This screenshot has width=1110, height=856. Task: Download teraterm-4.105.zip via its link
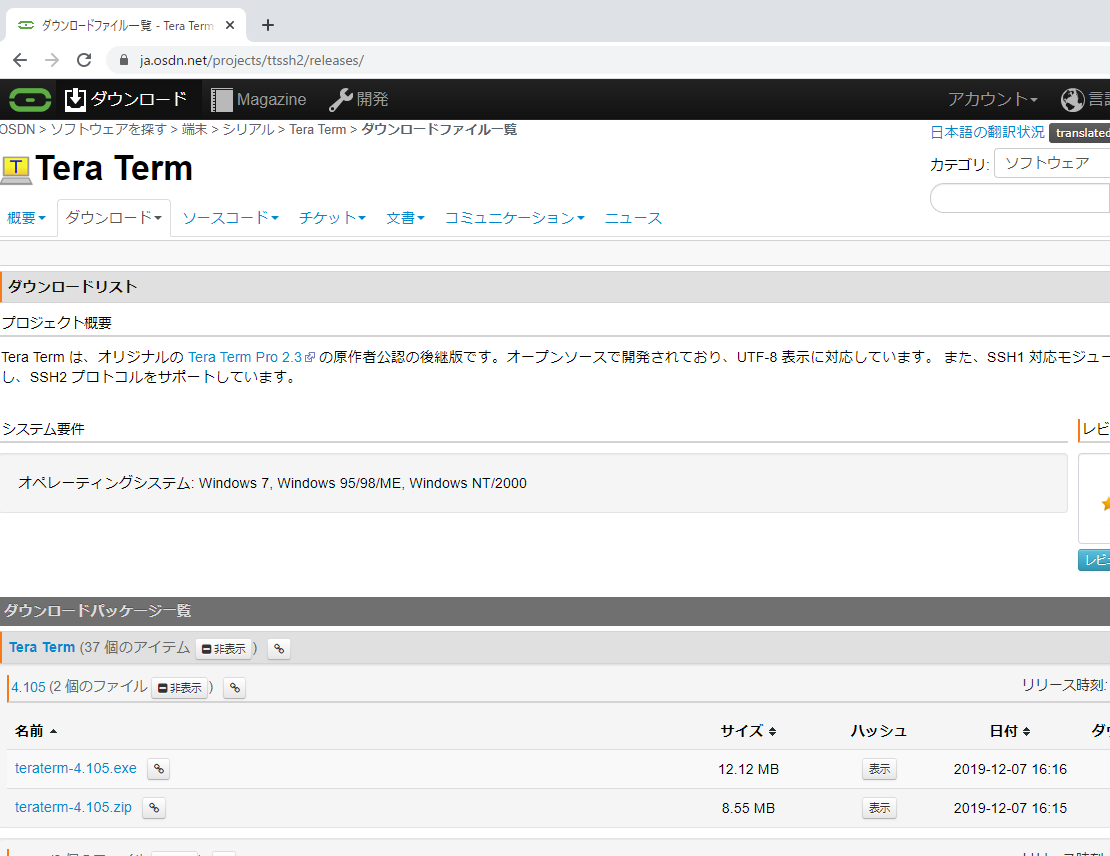click(x=74, y=808)
